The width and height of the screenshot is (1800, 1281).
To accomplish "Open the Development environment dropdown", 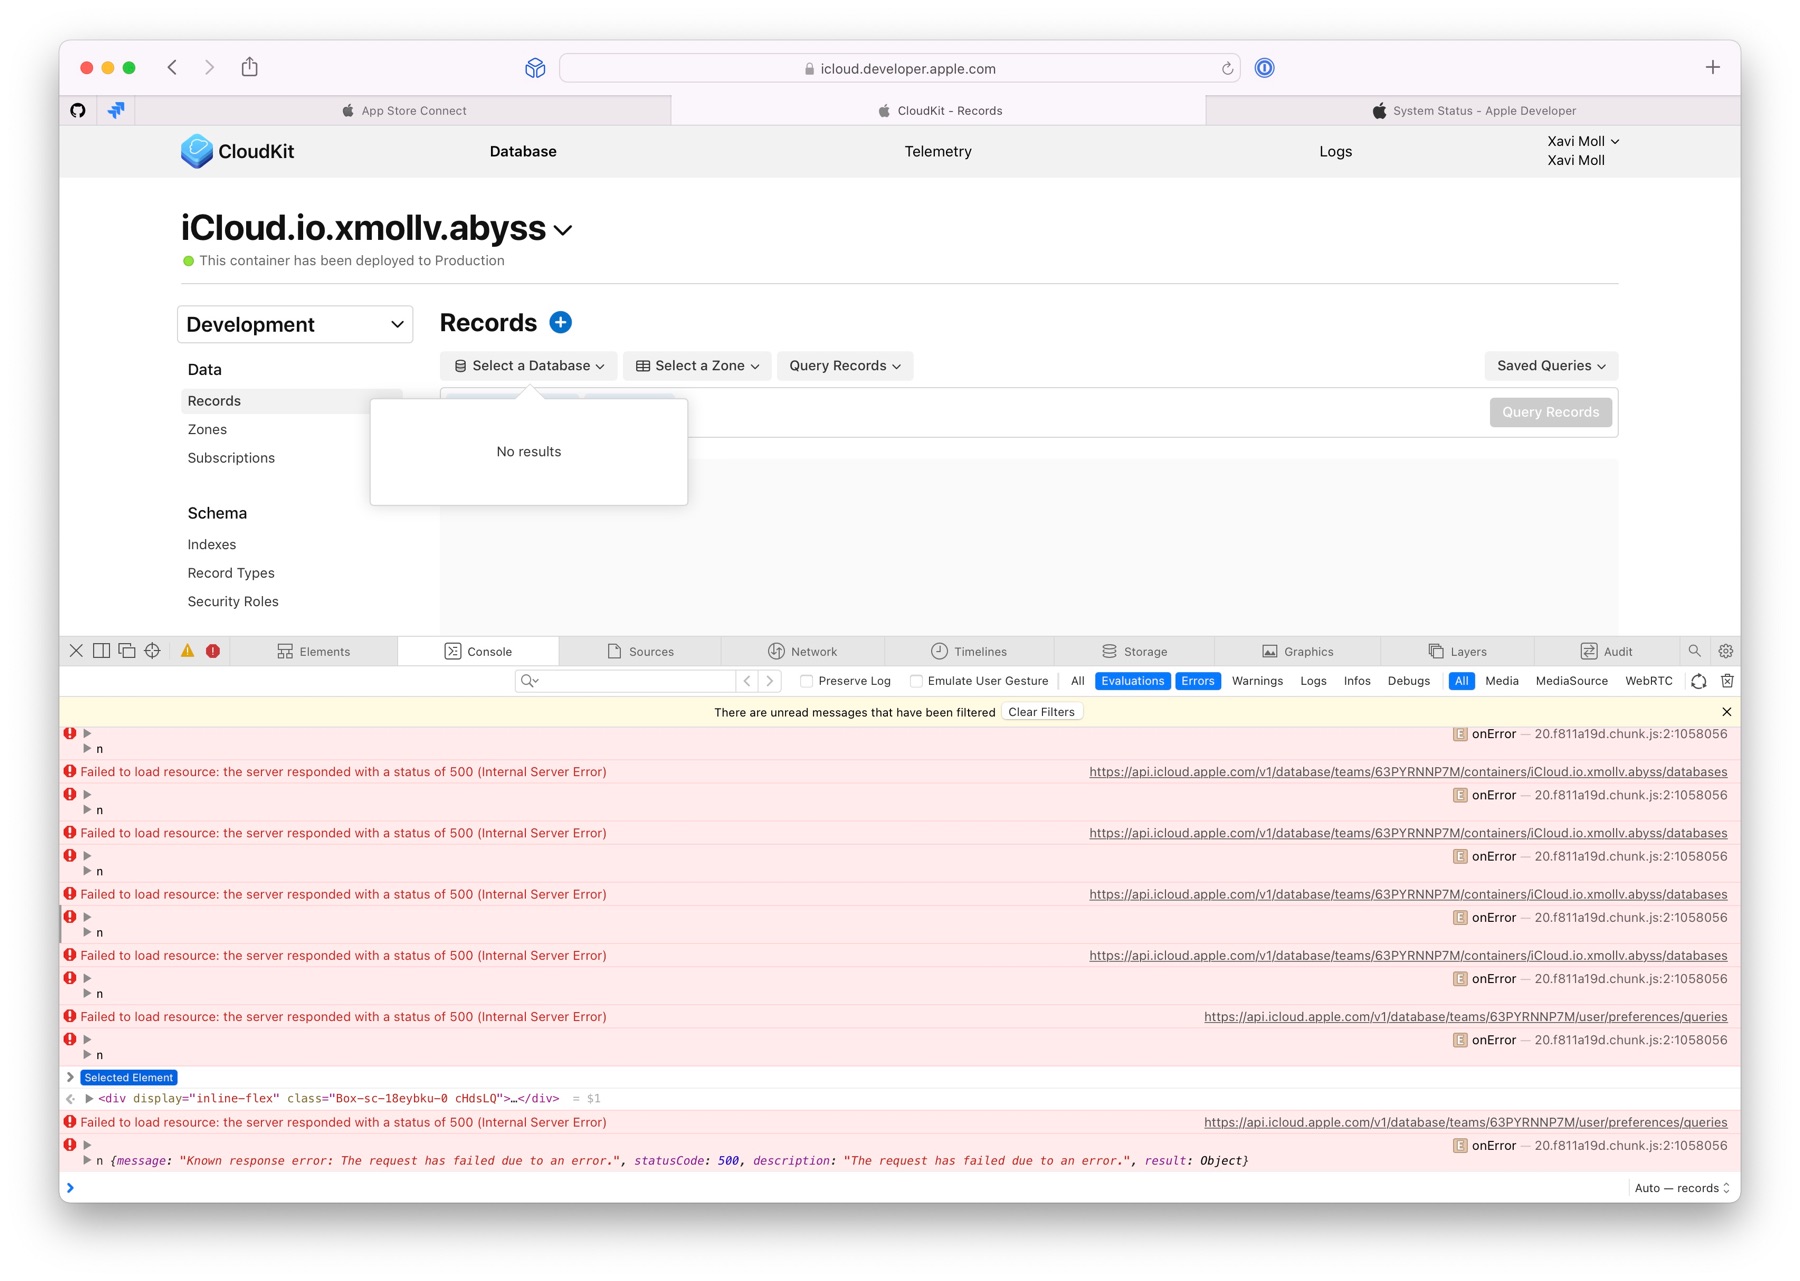I will point(295,324).
